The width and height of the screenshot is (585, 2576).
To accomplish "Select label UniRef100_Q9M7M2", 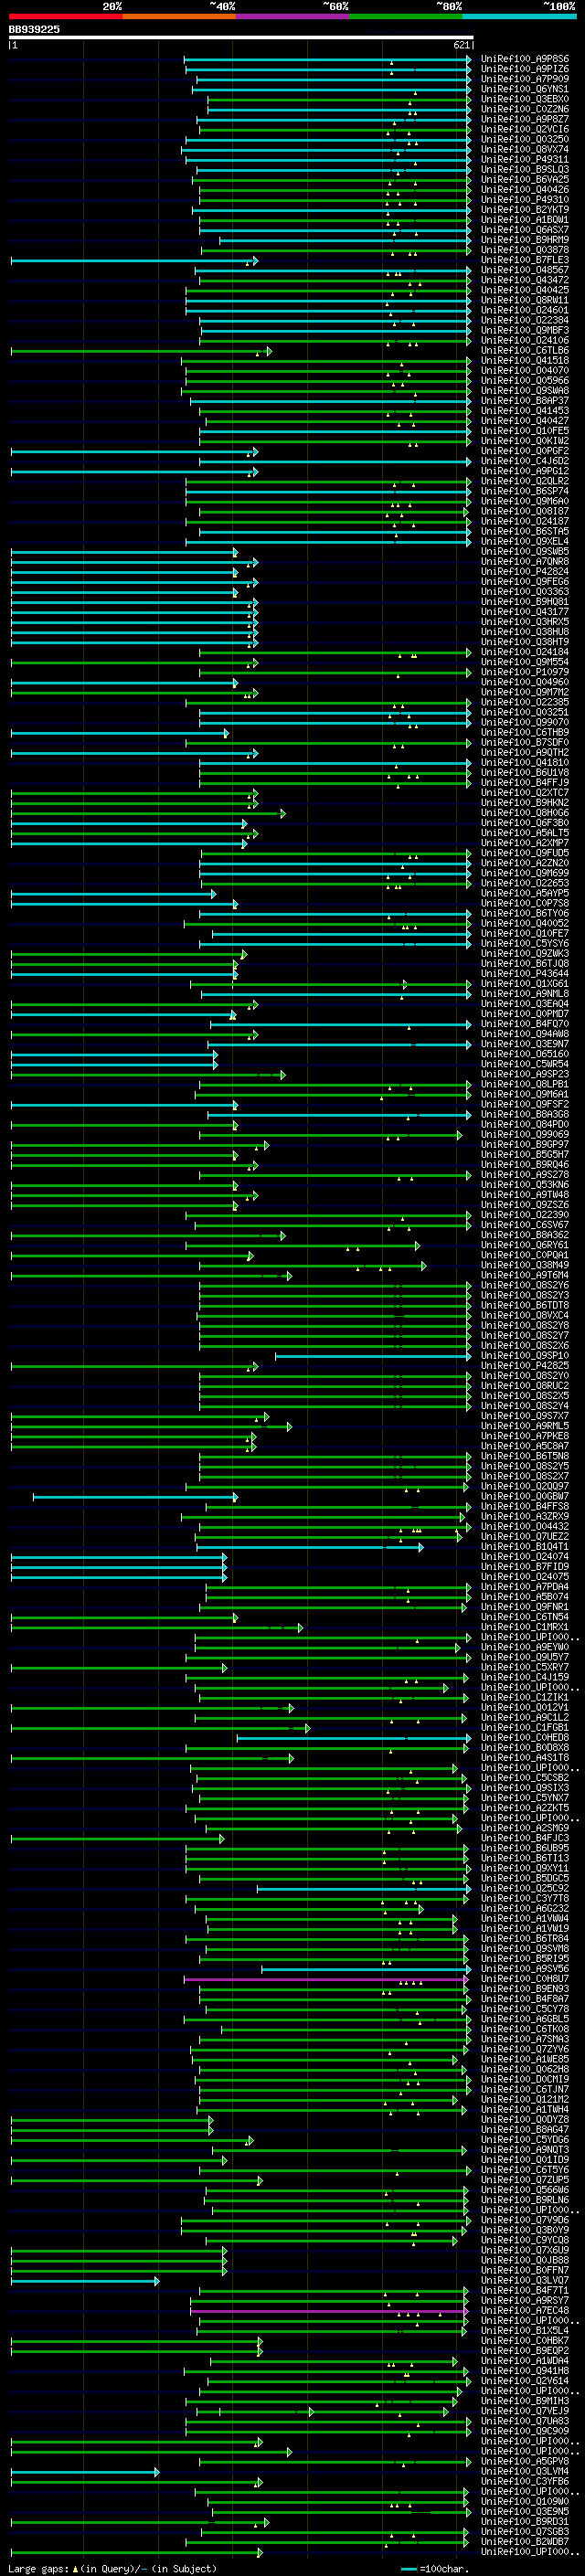I will (x=525, y=692).
